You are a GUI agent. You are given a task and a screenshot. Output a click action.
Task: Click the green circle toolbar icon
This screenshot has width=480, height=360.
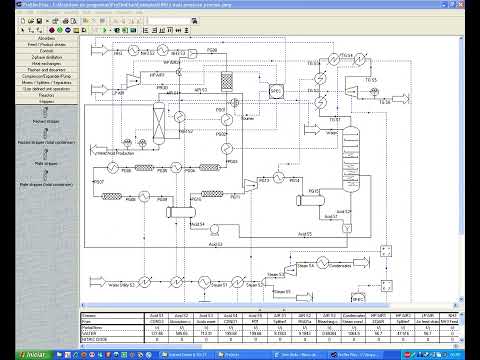coord(60,30)
